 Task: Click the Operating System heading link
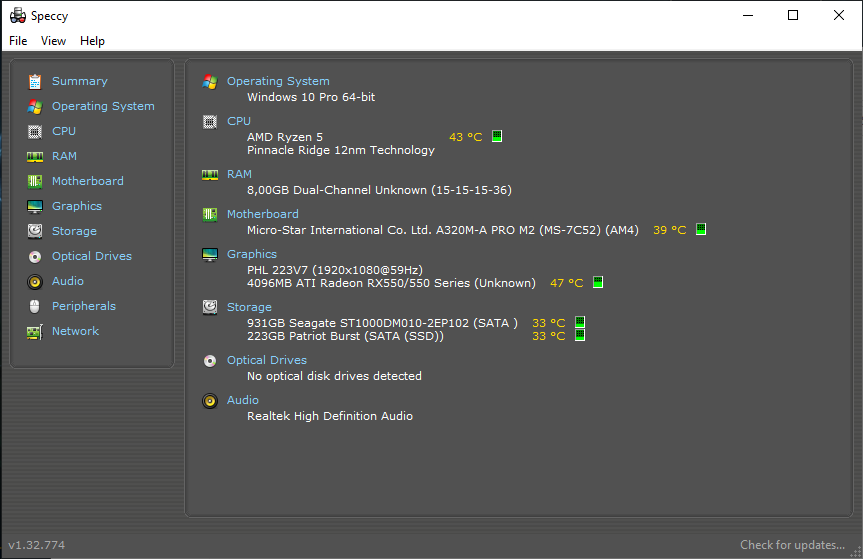pyautogui.click(x=278, y=81)
